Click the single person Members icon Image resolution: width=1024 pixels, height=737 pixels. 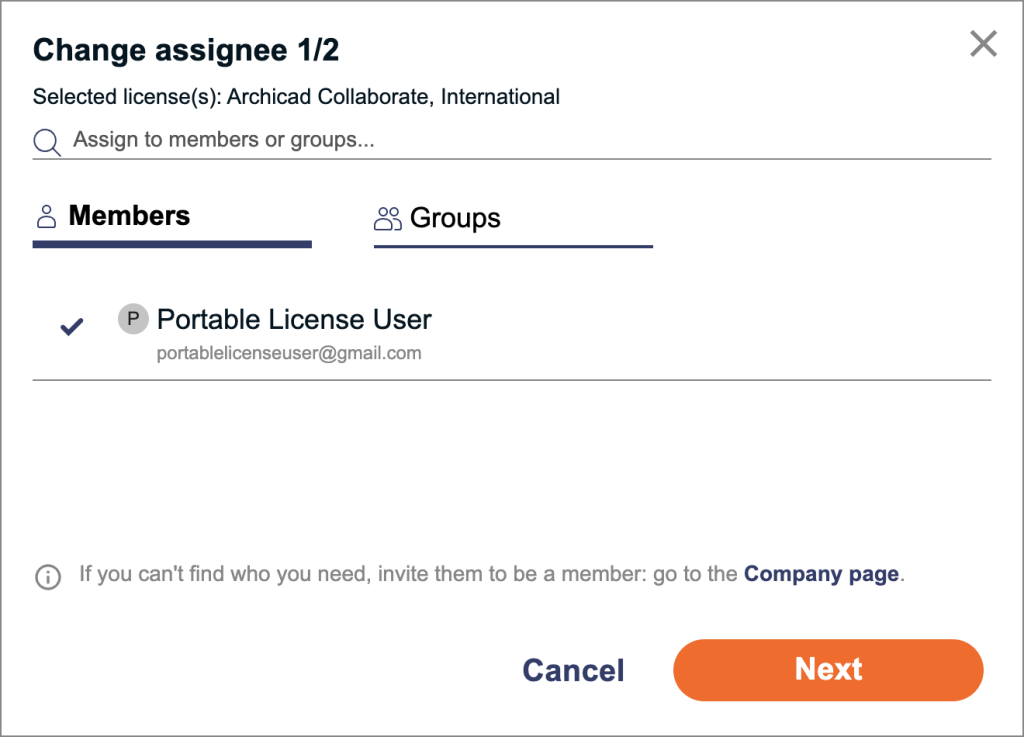point(46,216)
